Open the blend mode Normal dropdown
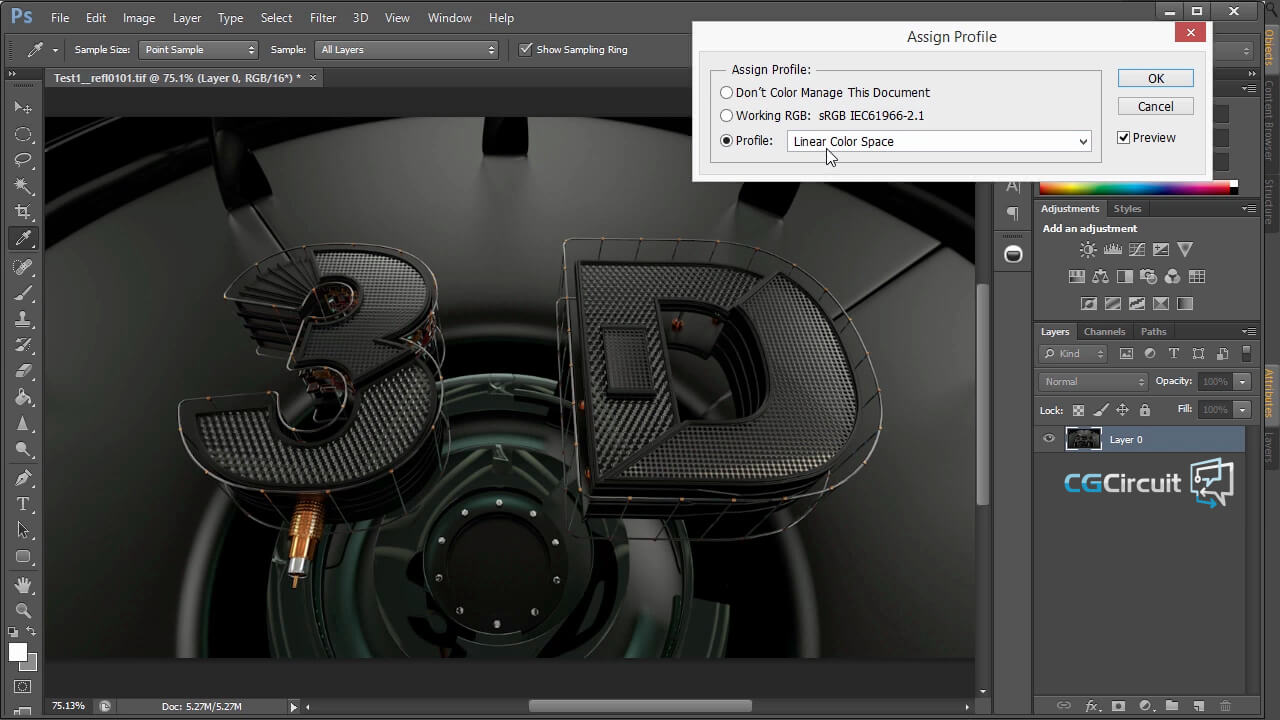The width and height of the screenshot is (1280, 720). click(x=1093, y=382)
